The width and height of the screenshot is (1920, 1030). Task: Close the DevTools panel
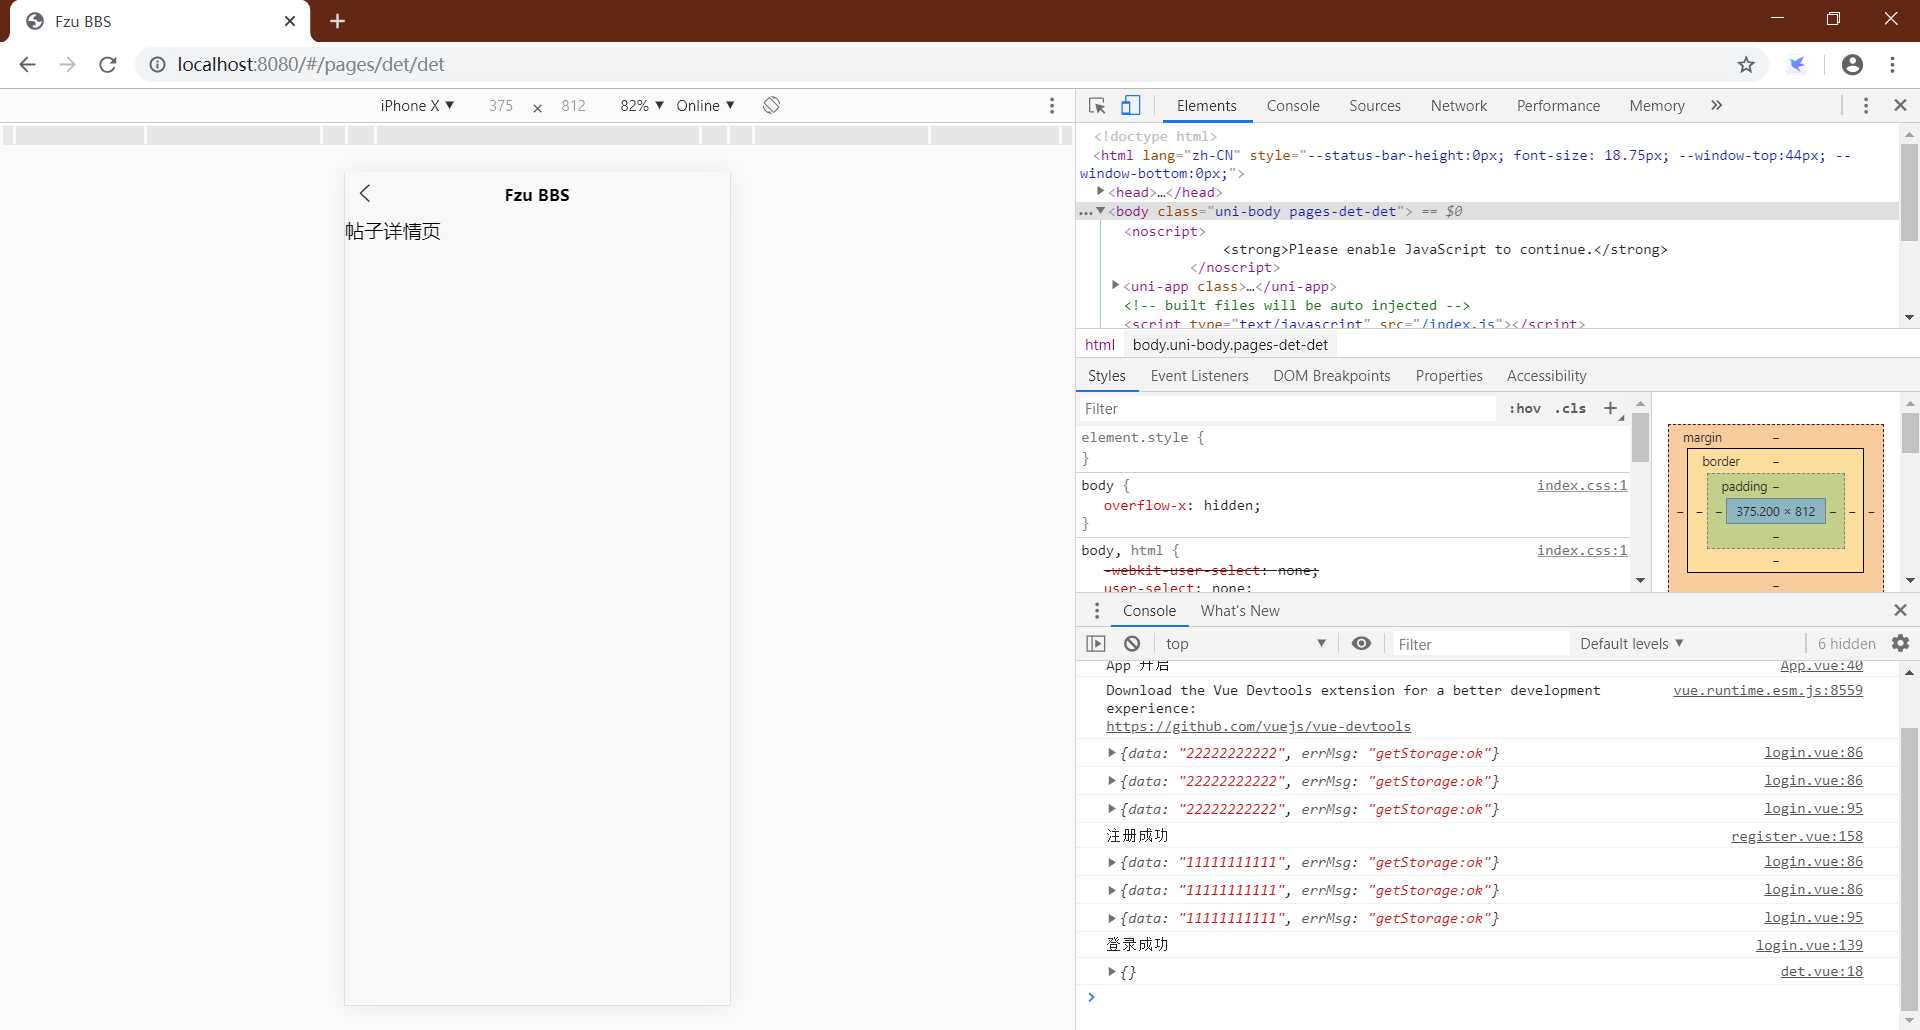[1901, 105]
